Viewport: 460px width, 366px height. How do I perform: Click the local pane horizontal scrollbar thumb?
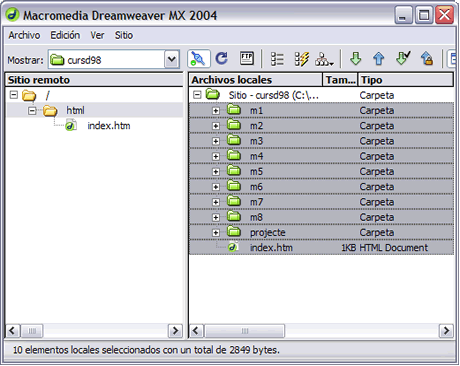click(x=245, y=331)
